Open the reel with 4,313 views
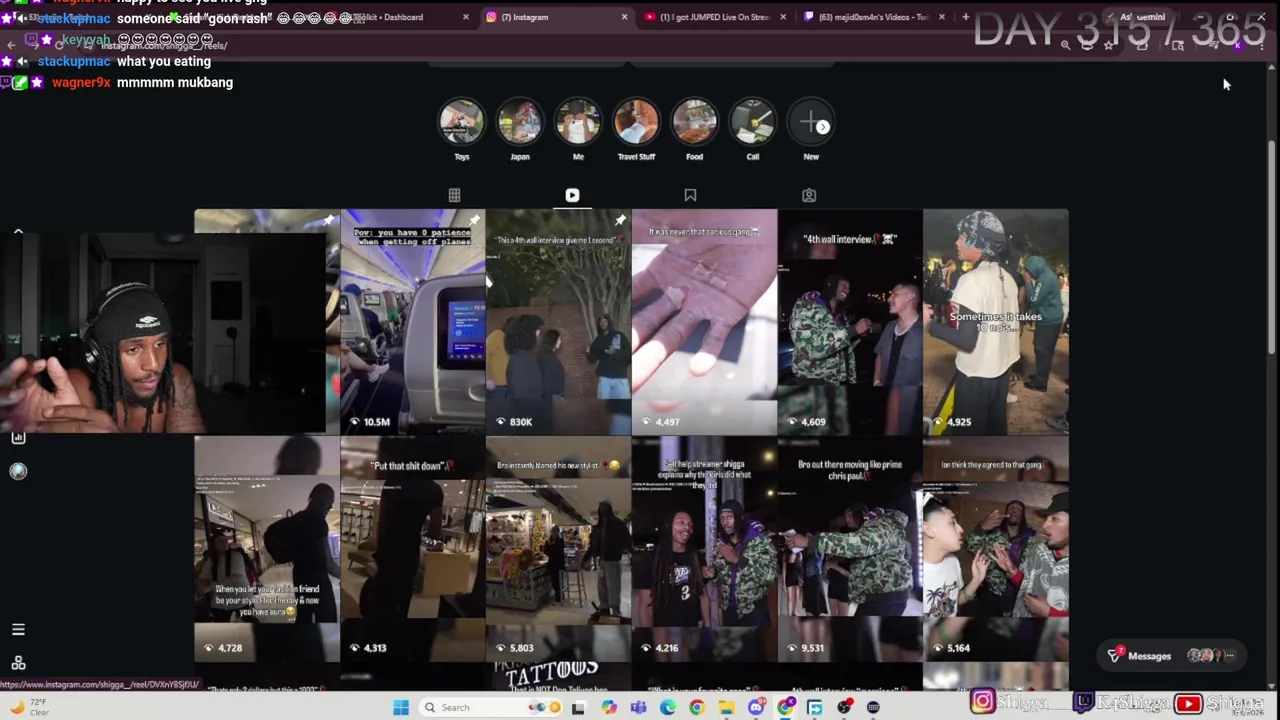Image resolution: width=1280 pixels, height=720 pixels. [x=413, y=548]
